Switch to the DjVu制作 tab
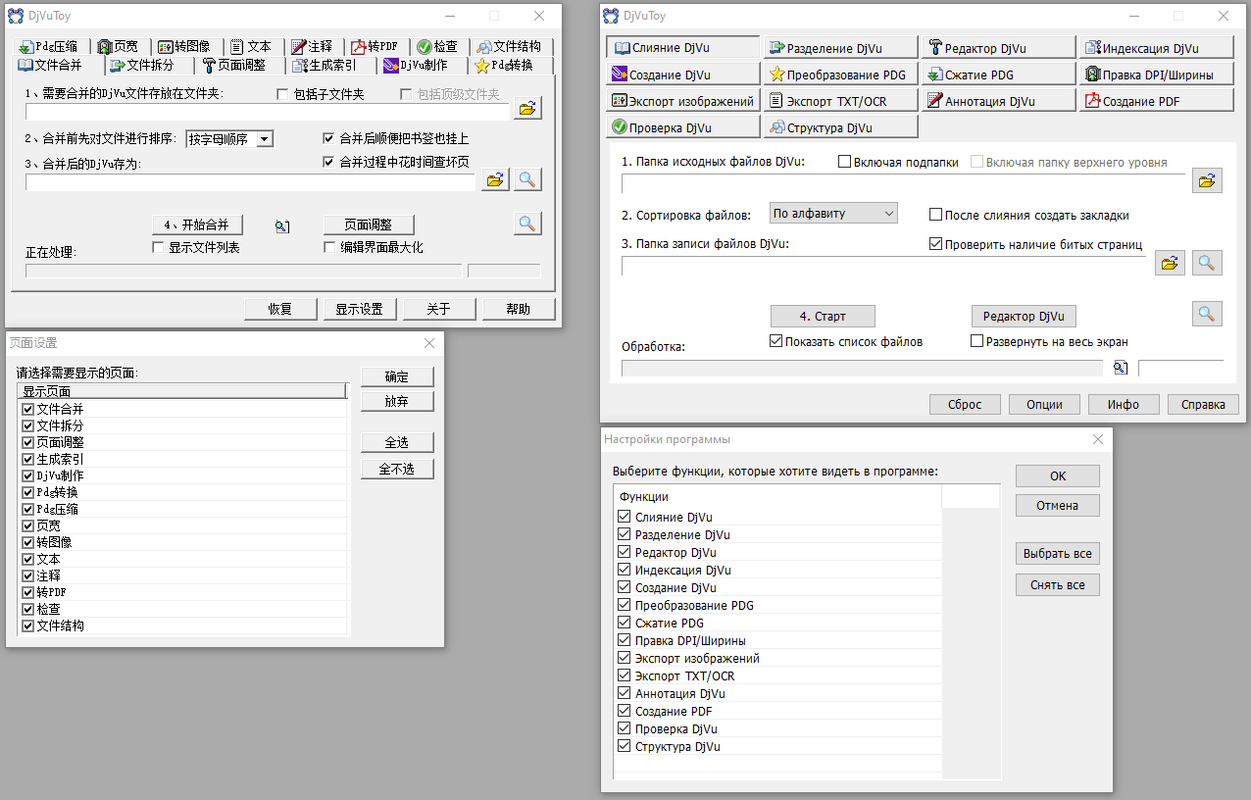 (x=423, y=65)
